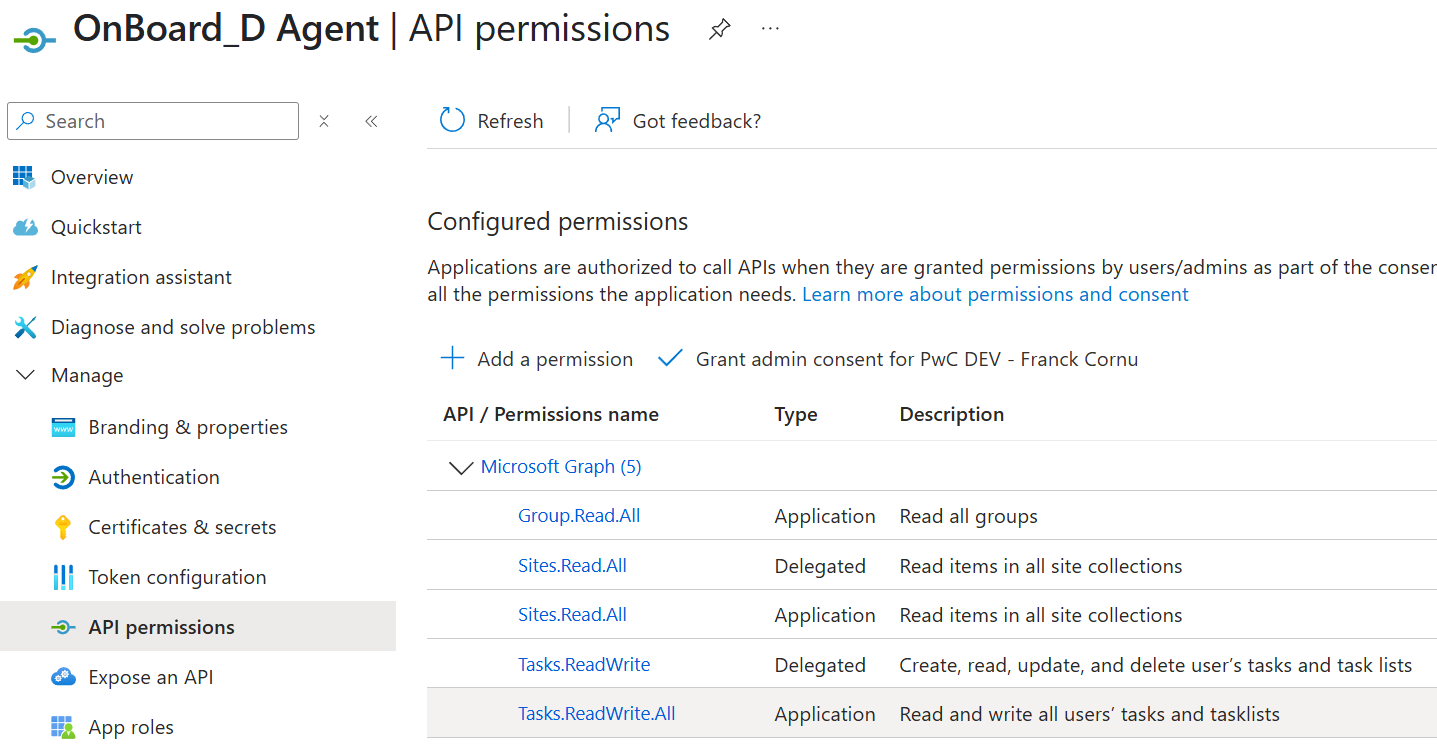Click the magnifier icon in the search box

click(26, 121)
